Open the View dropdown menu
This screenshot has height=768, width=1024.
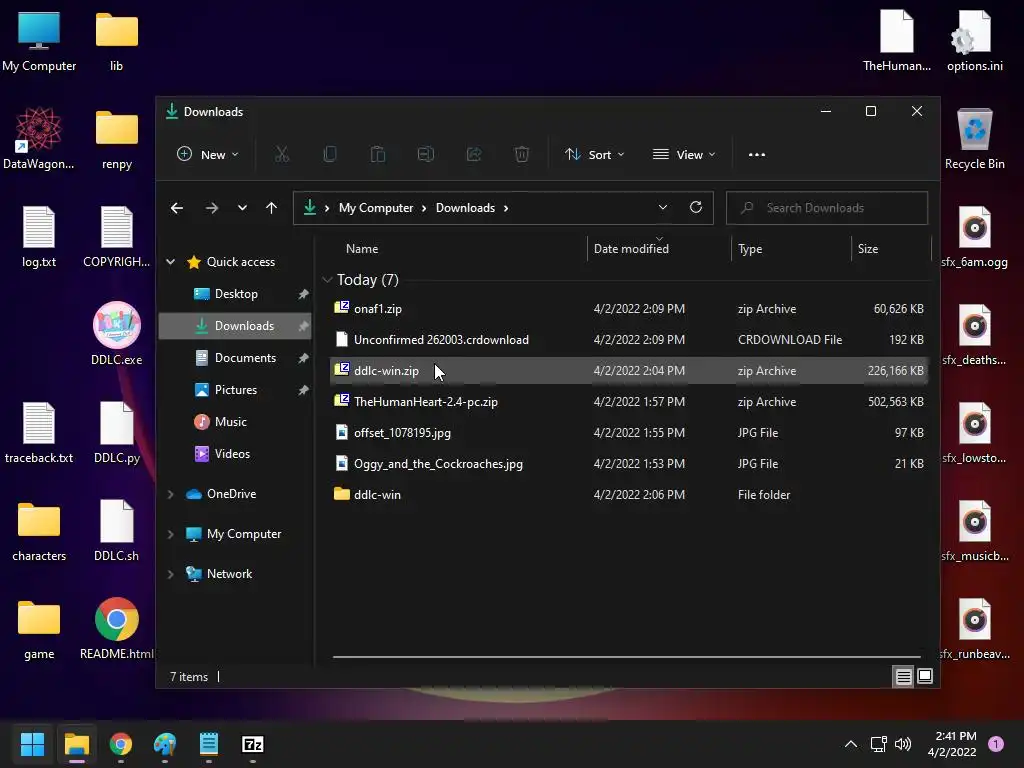coord(684,154)
